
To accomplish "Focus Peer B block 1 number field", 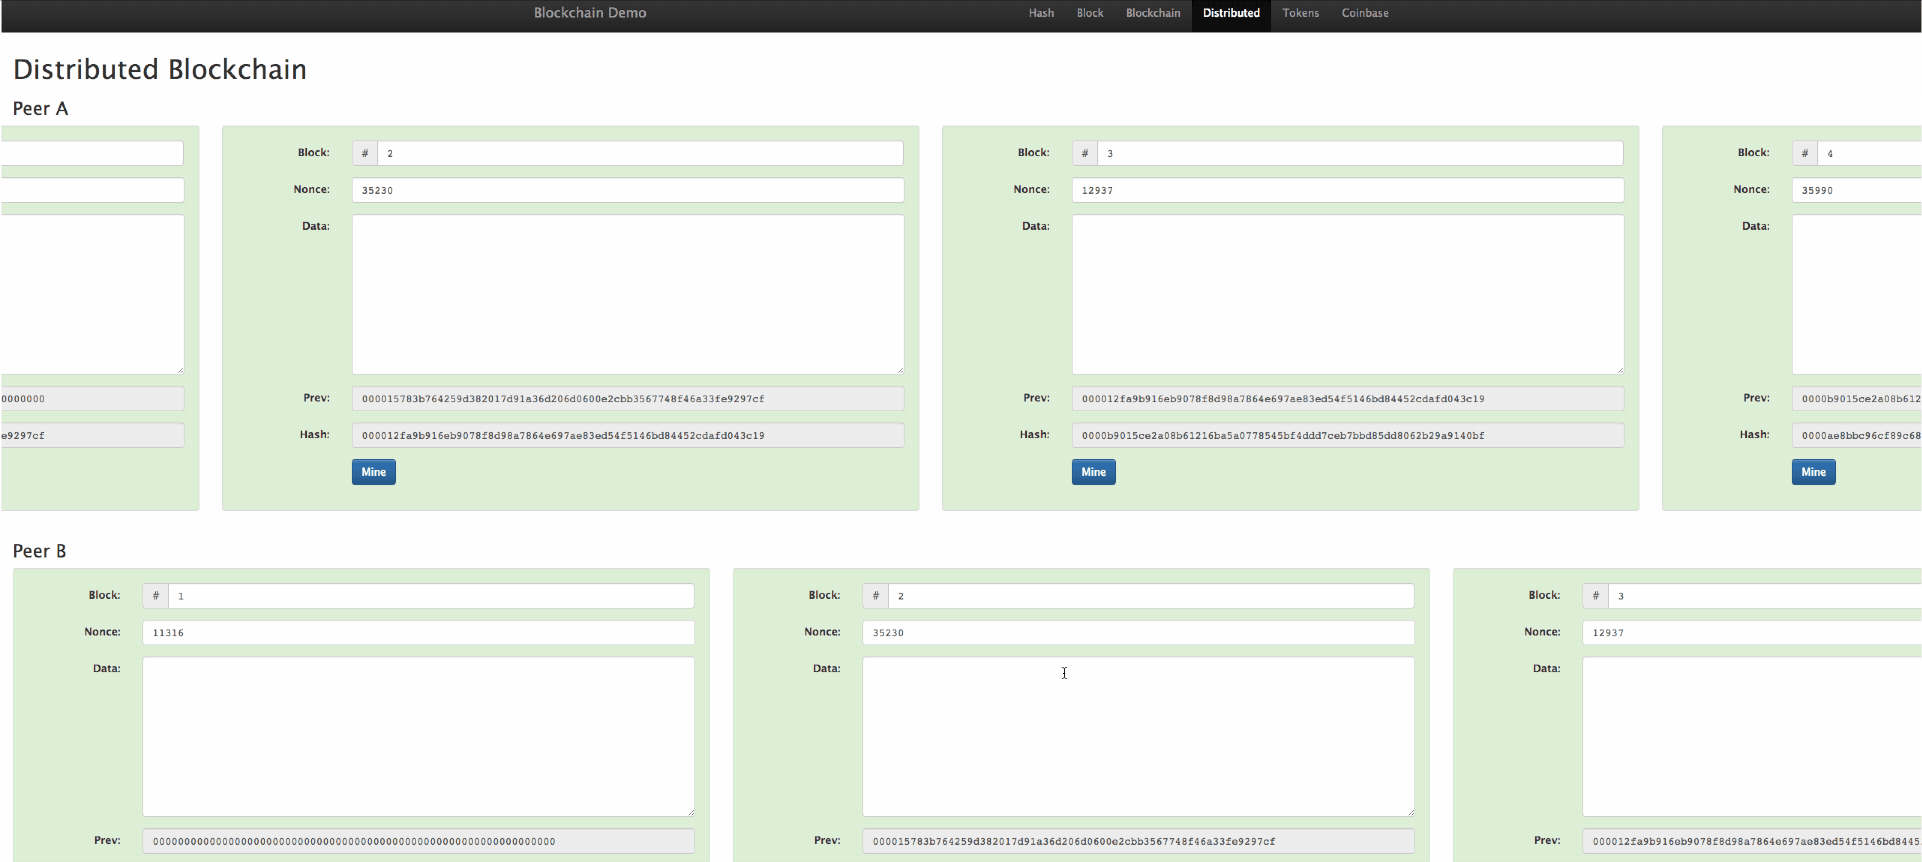I will (x=431, y=596).
